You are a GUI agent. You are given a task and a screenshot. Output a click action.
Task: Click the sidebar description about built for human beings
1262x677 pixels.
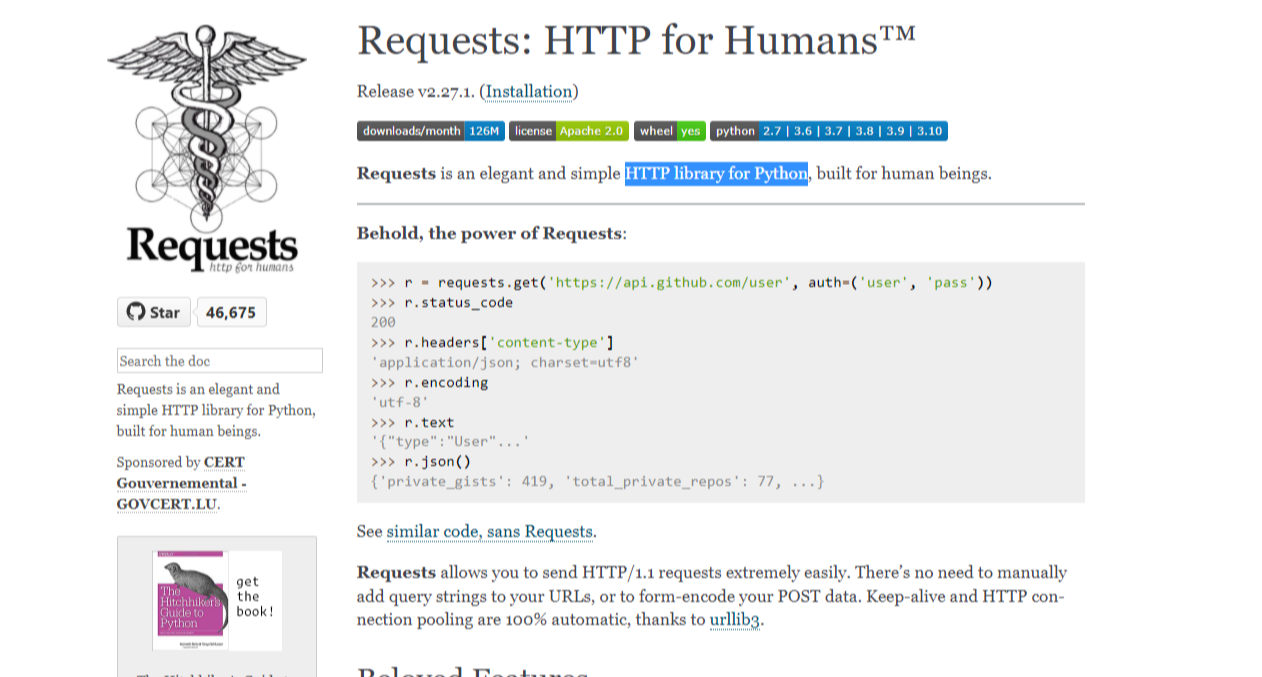click(x=216, y=410)
